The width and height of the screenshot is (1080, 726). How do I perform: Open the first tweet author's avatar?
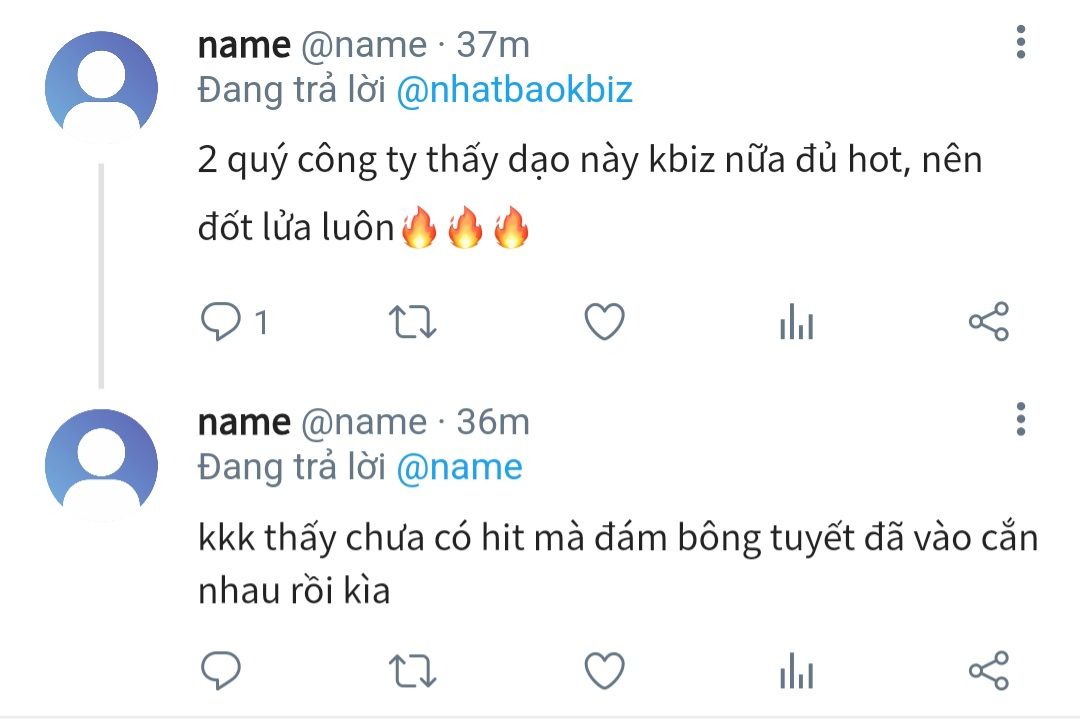[101, 87]
